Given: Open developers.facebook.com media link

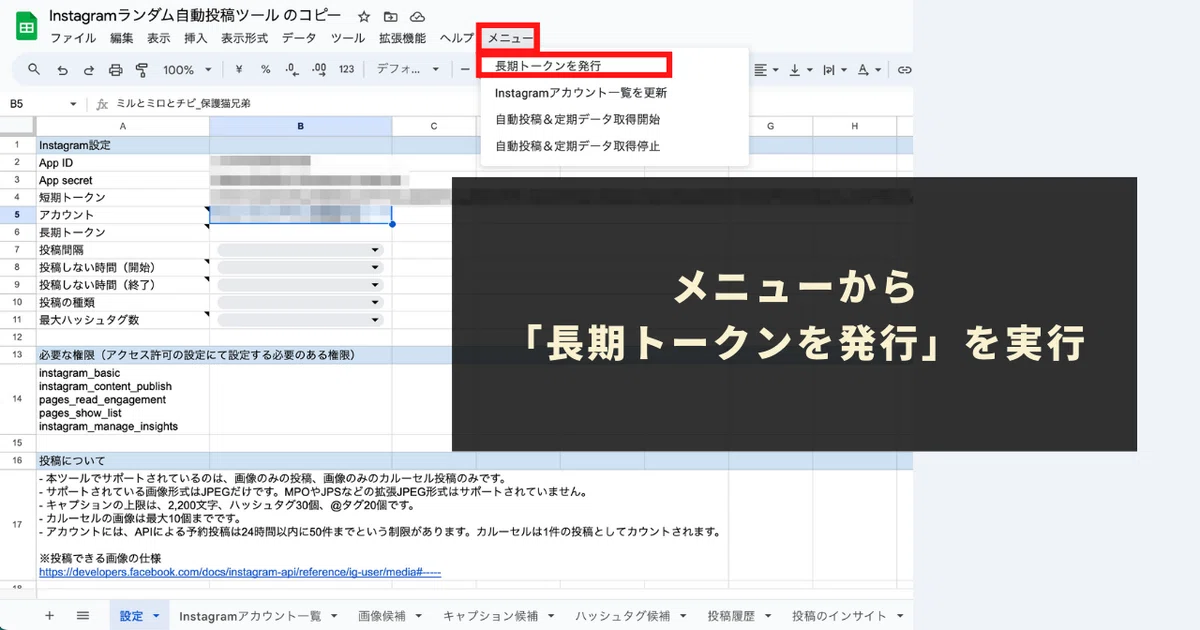Looking at the screenshot, I should pos(240,572).
